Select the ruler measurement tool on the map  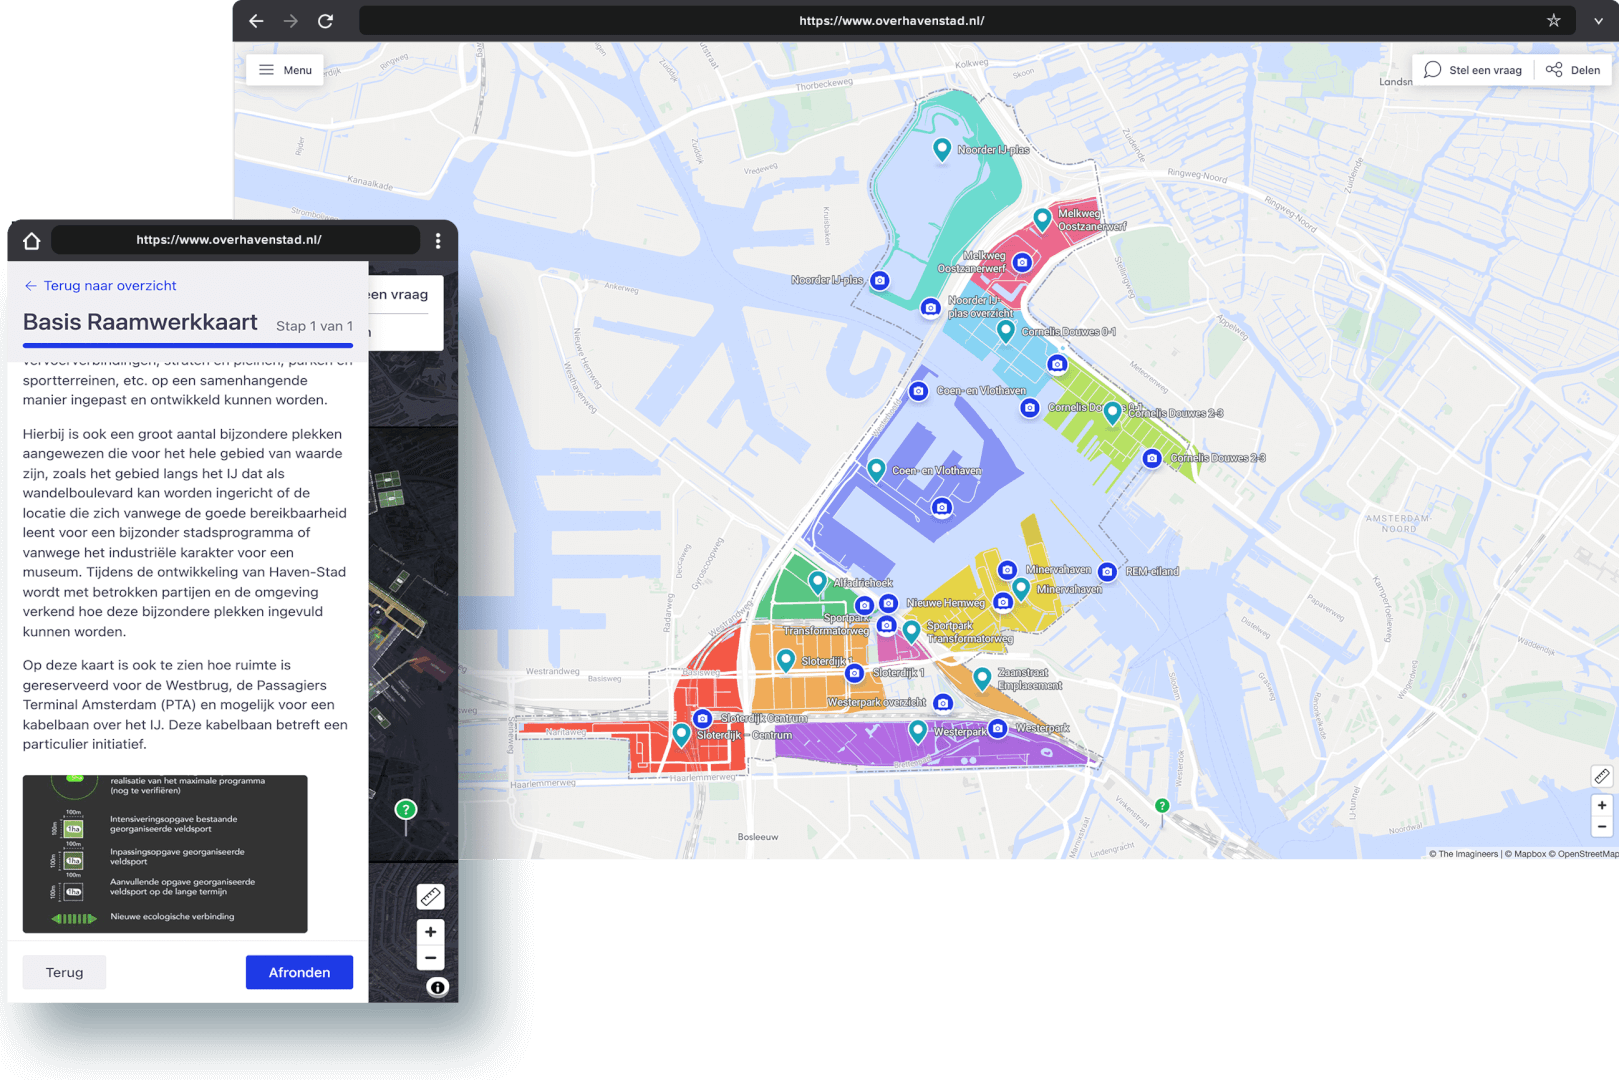(x=1602, y=776)
